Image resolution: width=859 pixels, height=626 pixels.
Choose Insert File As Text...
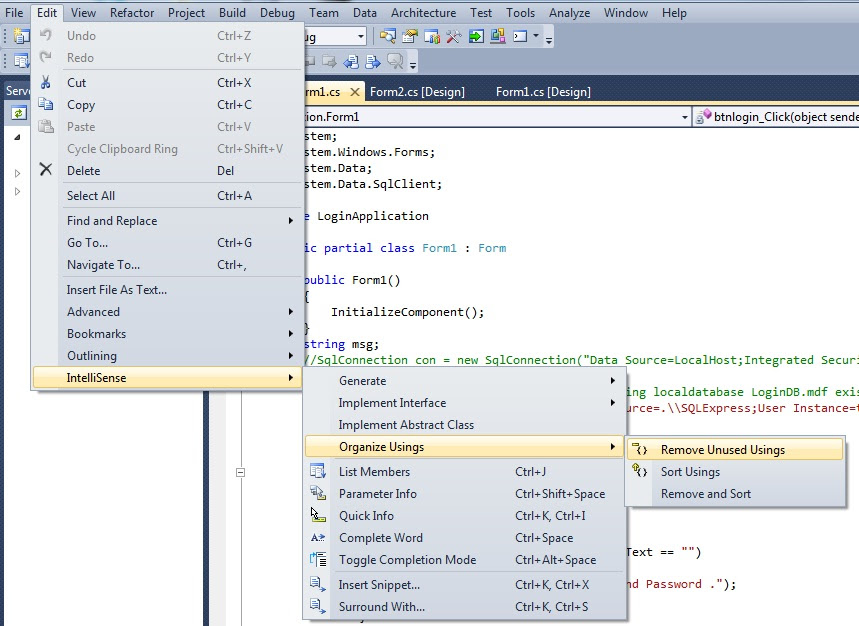click(167, 290)
